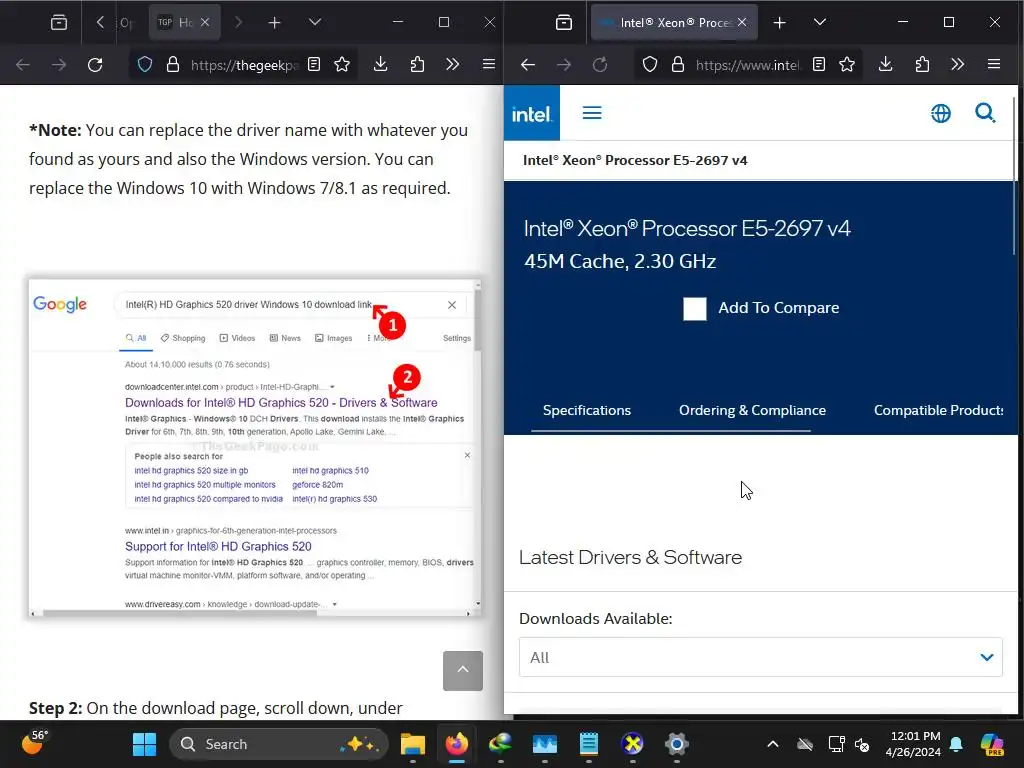Open shield icon in Intel window address bar
Screen dimensions: 1024x768
click(x=650, y=65)
